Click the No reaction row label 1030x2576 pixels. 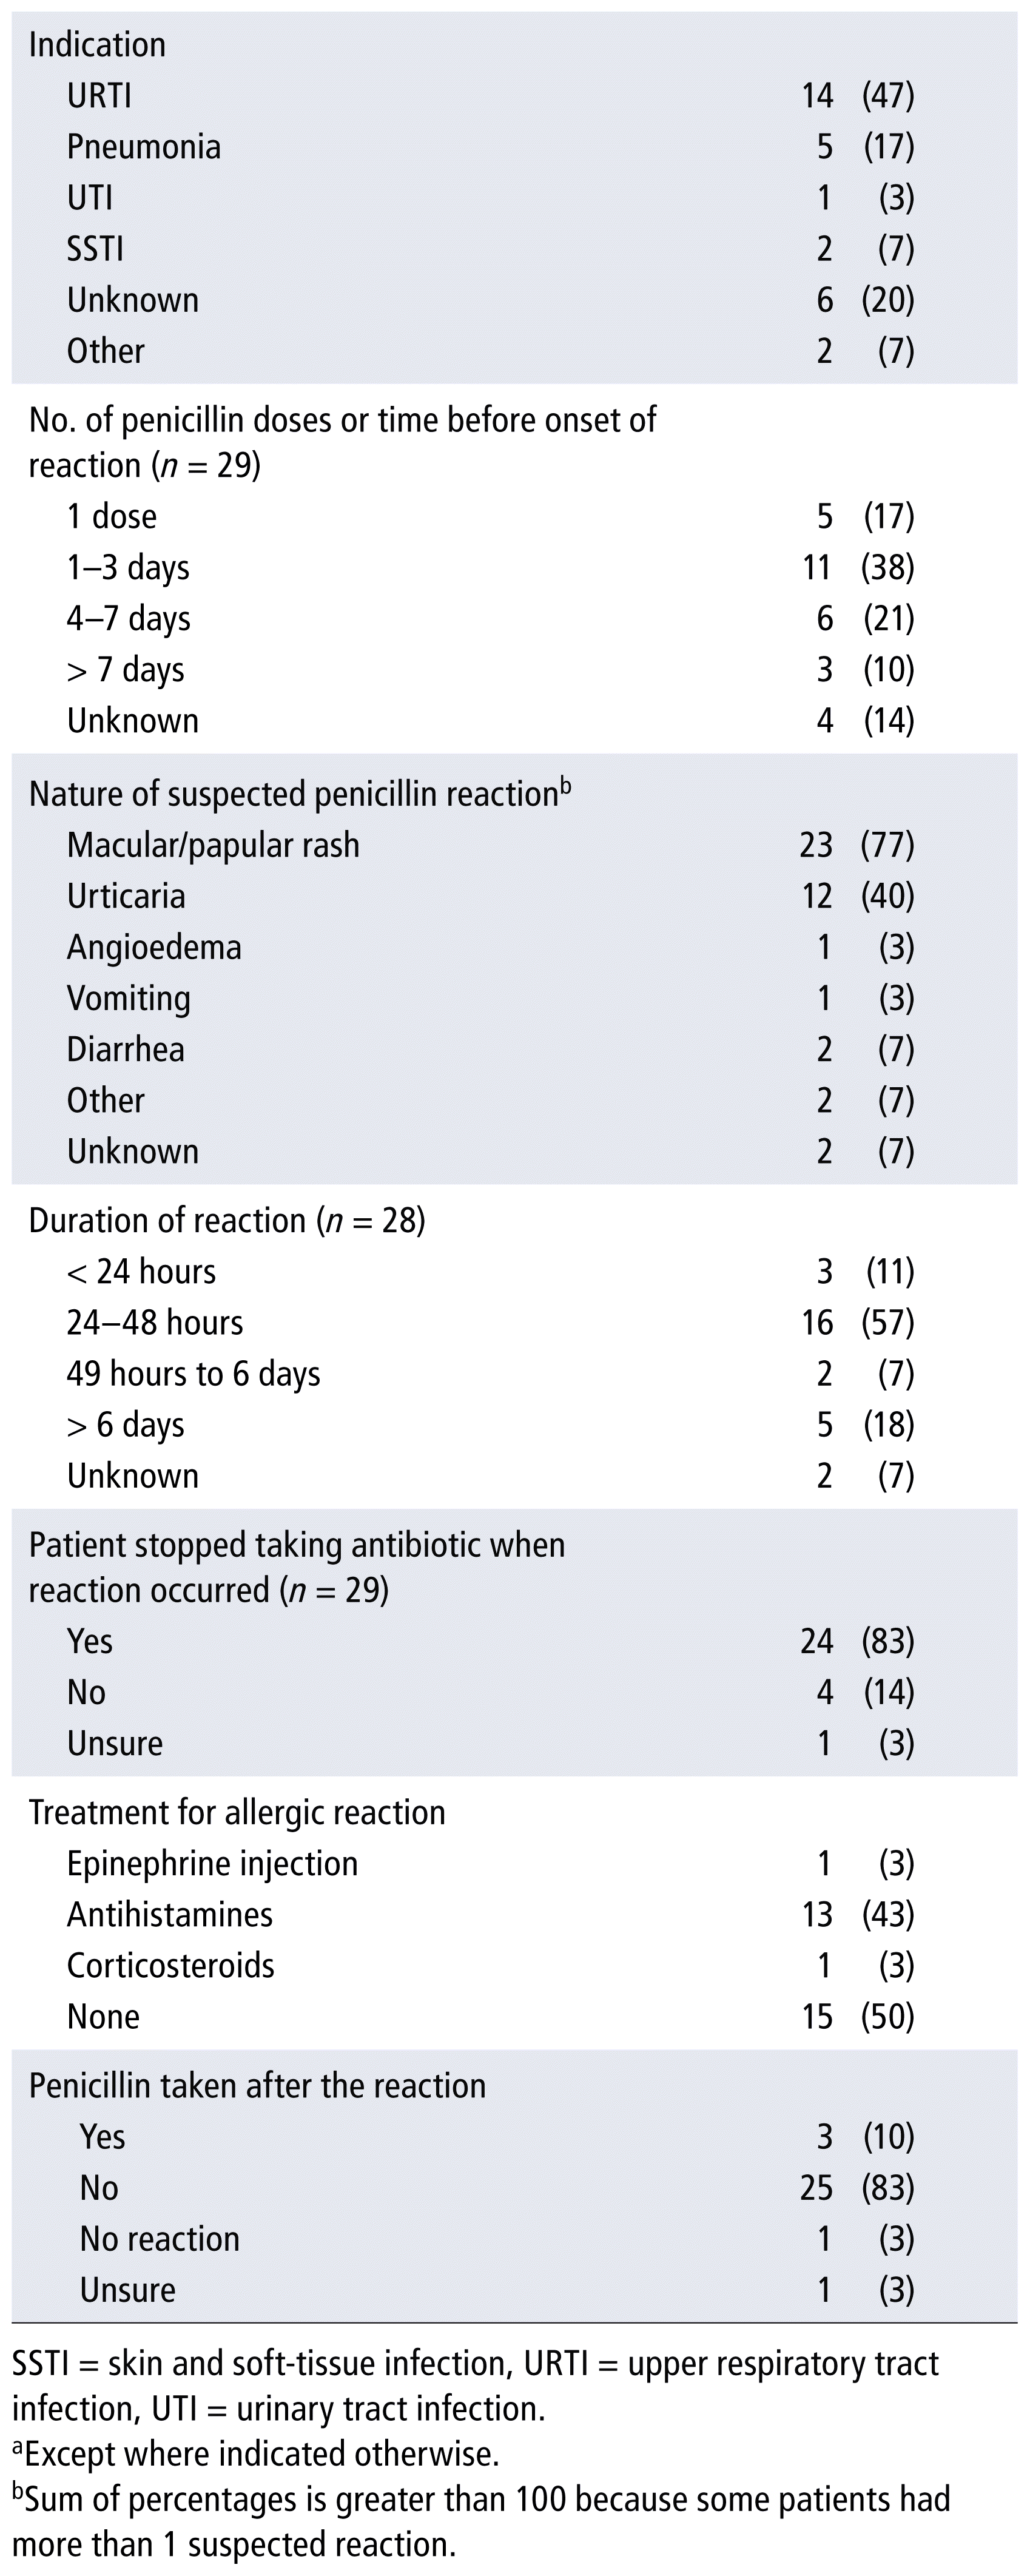click(x=159, y=2239)
